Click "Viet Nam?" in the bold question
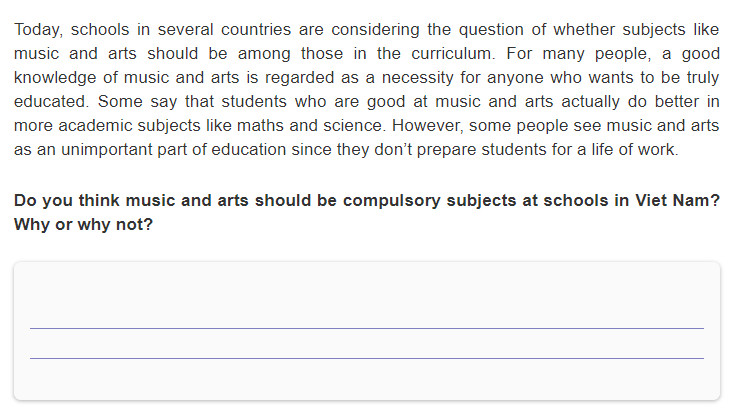The image size is (731, 414). pyautogui.click(x=677, y=200)
